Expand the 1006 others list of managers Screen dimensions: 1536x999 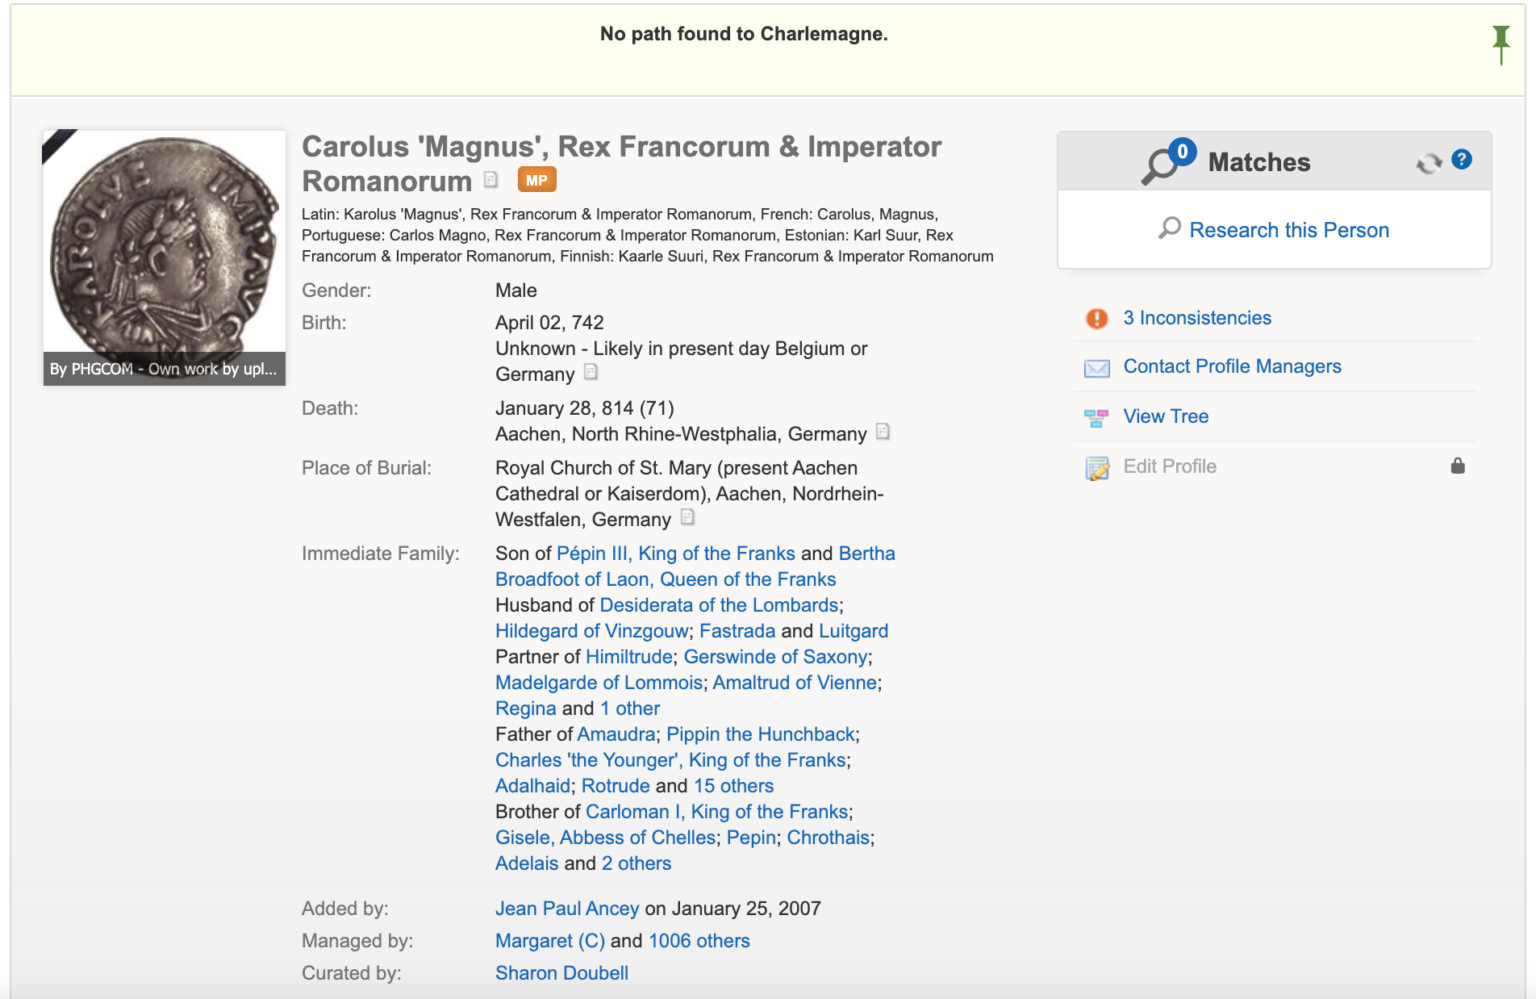click(699, 941)
